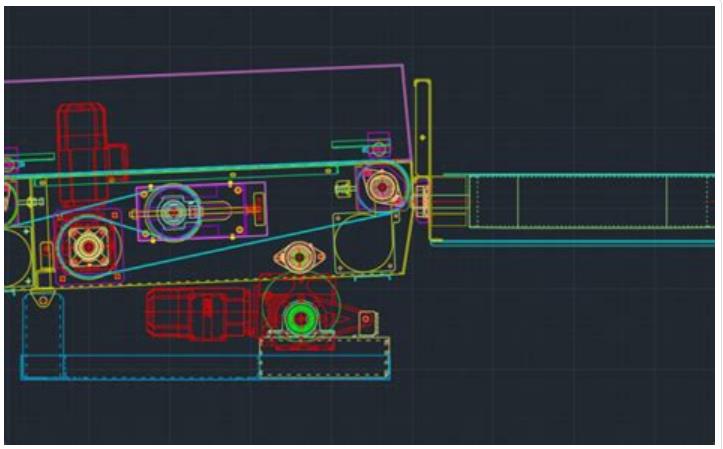
Task: Click the red horizontal gearmotor below the frame
Action: [200, 310]
